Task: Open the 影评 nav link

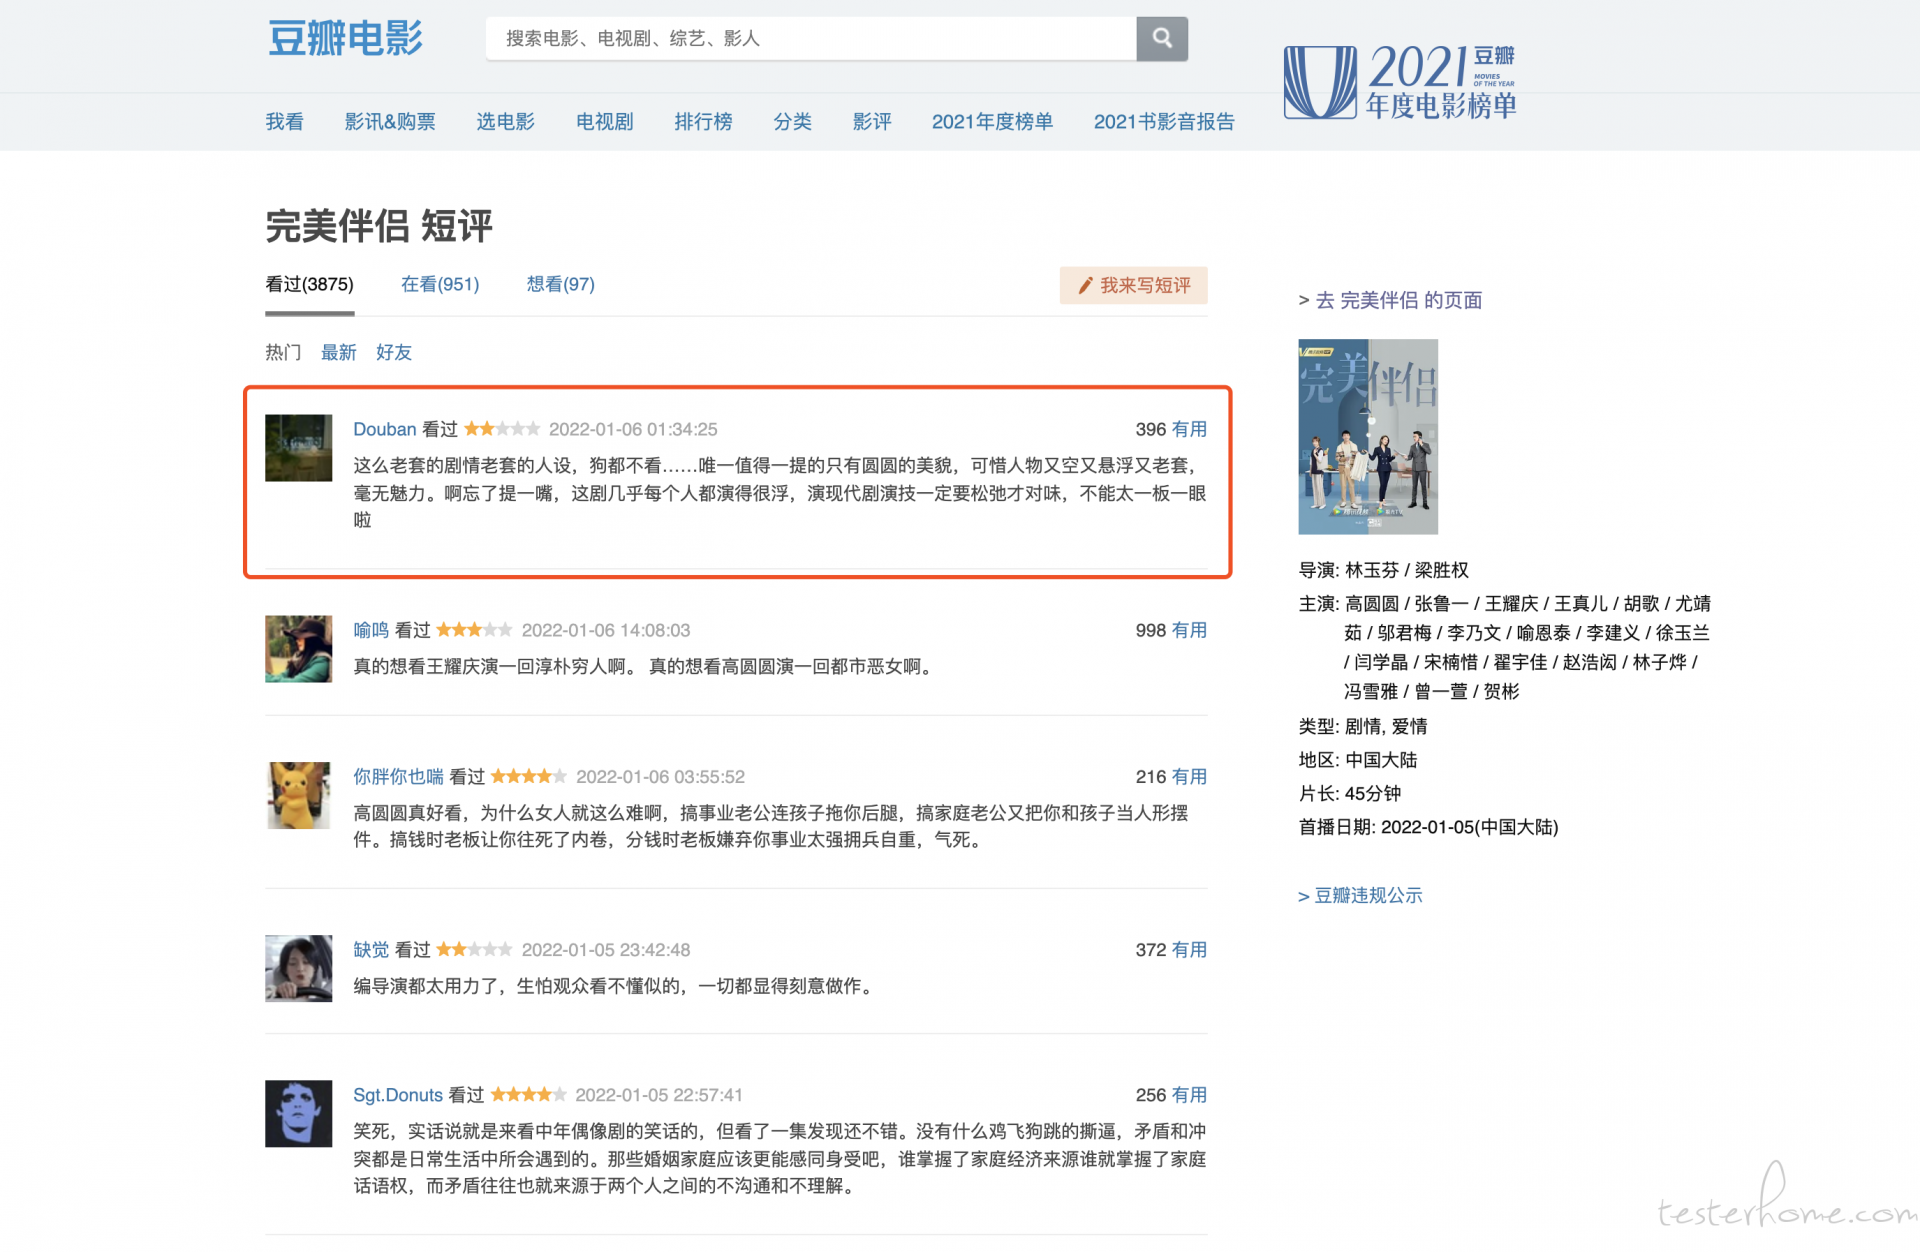Action: (x=871, y=122)
